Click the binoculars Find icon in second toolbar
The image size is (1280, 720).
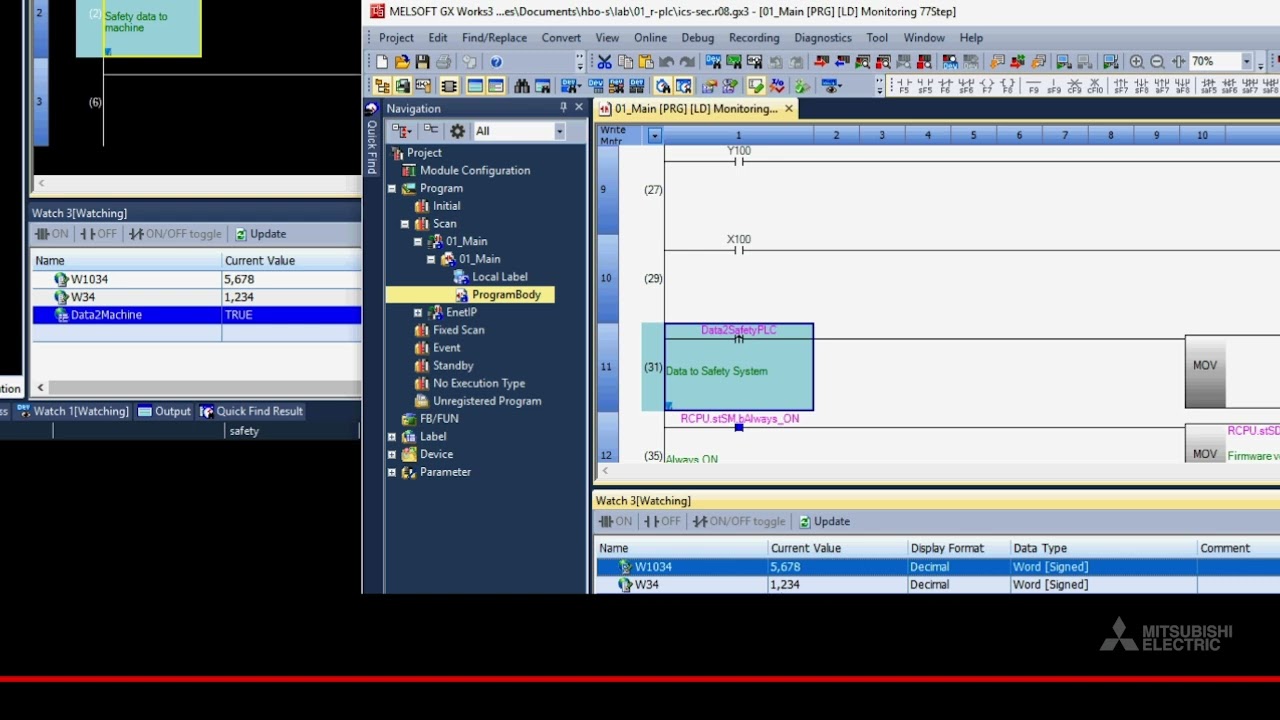click(521, 86)
